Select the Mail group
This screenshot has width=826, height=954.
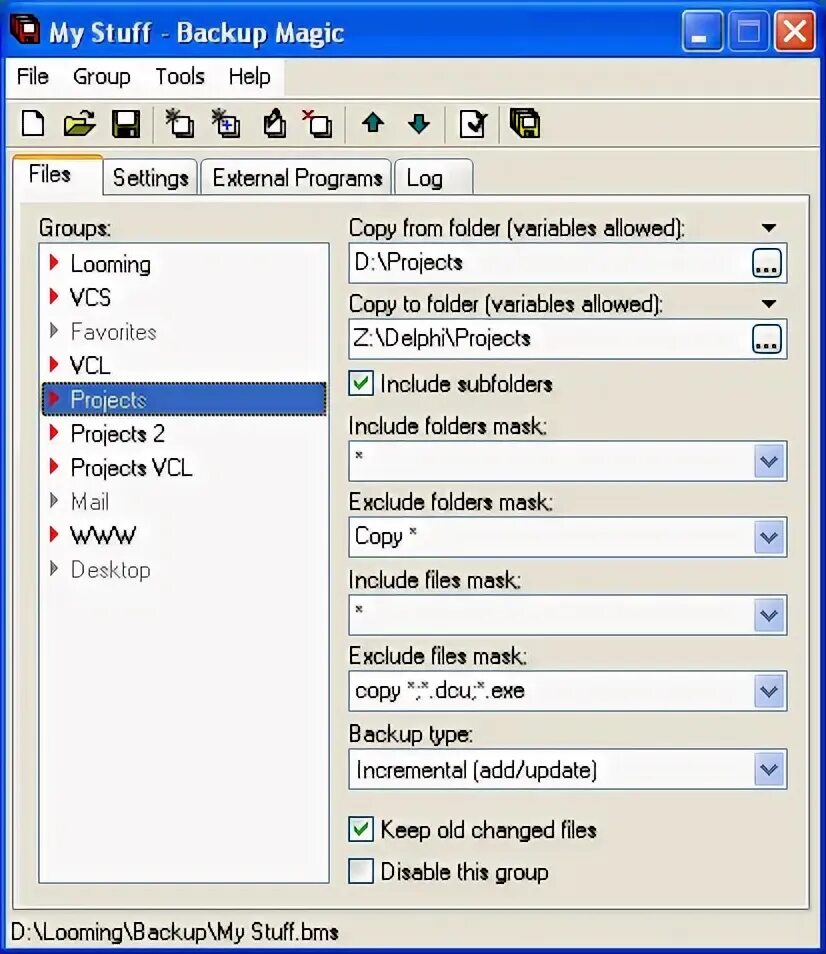(x=184, y=502)
